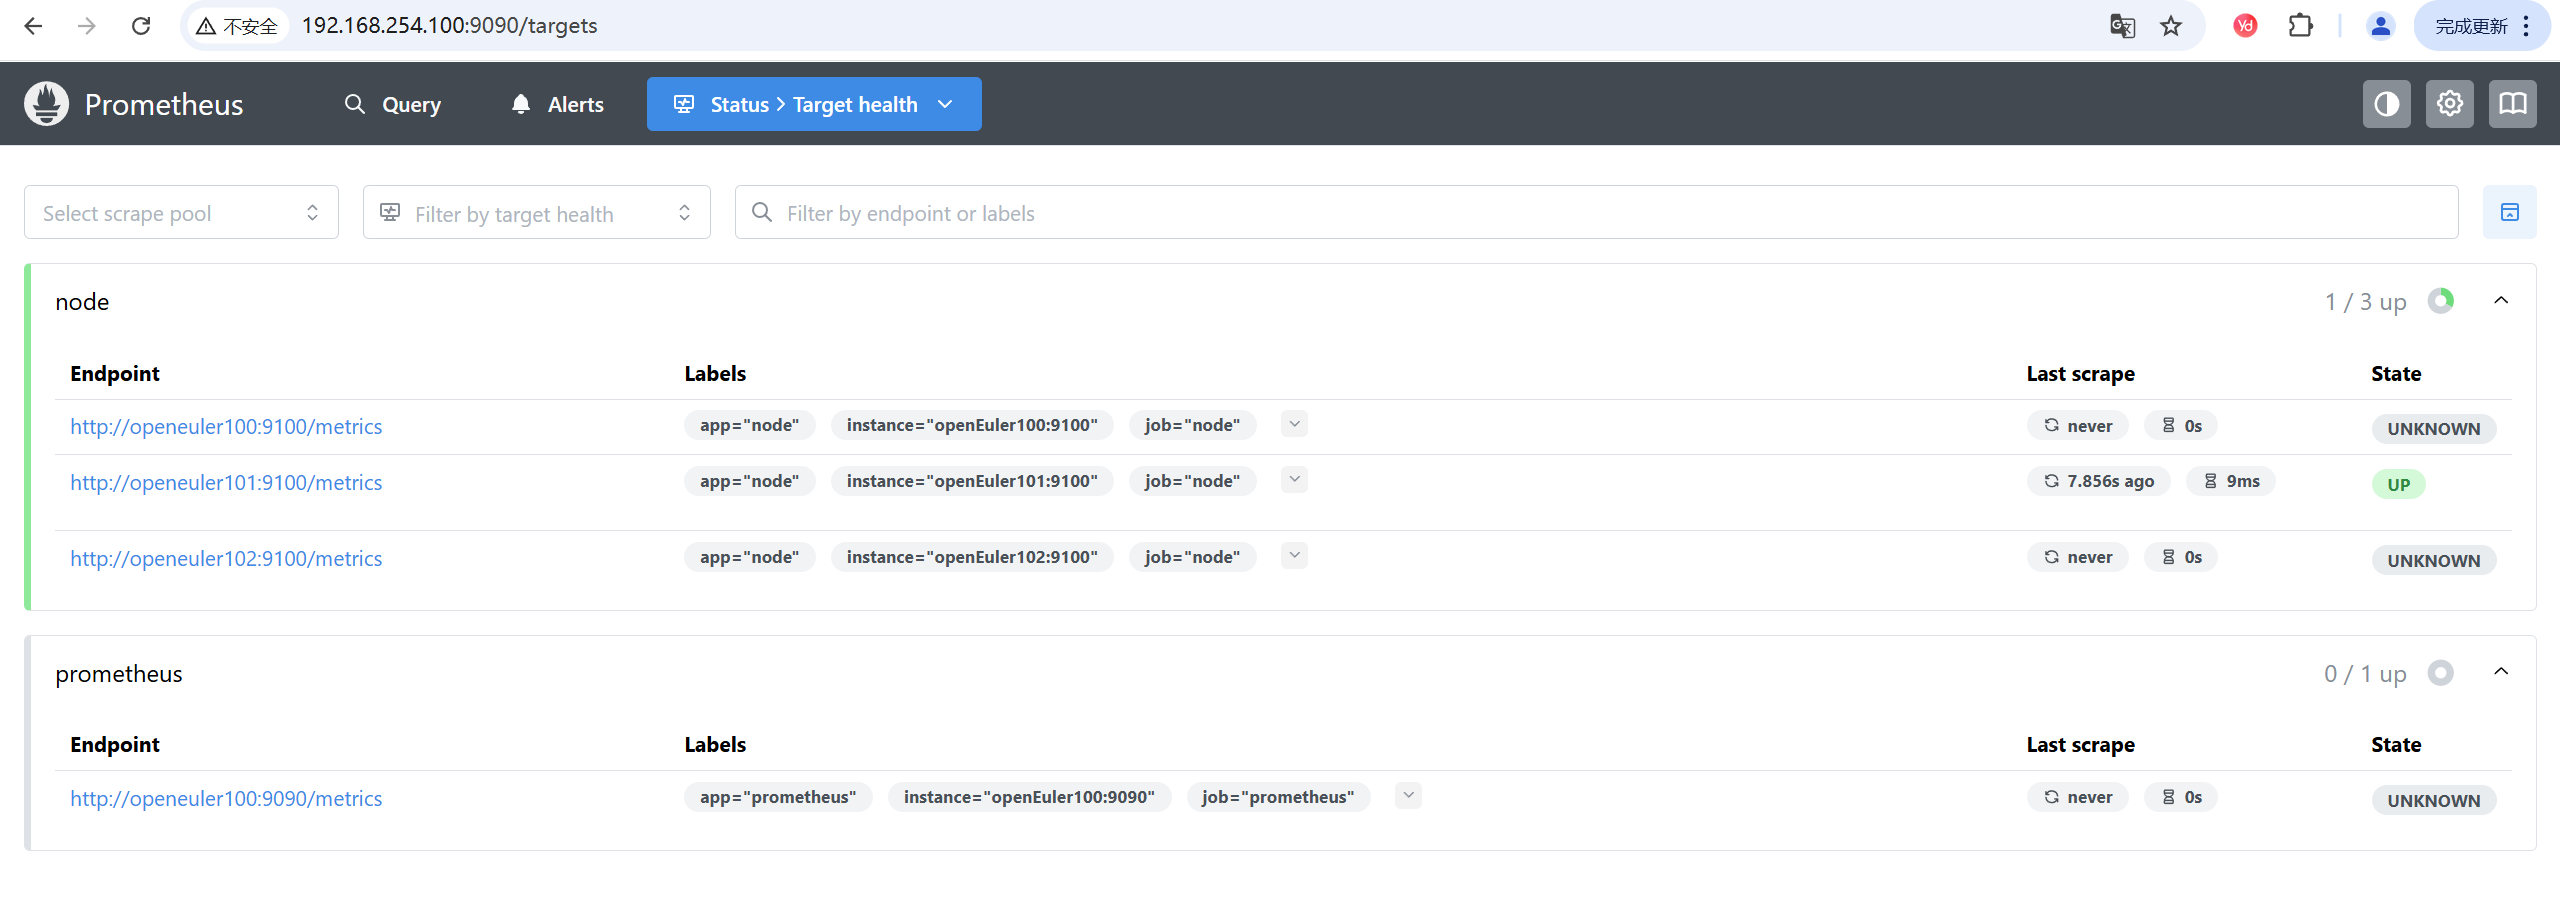Viewport: 2560px width, 906px height.
Task: Expand labels for openEuler101:9100 row
Action: [1294, 480]
